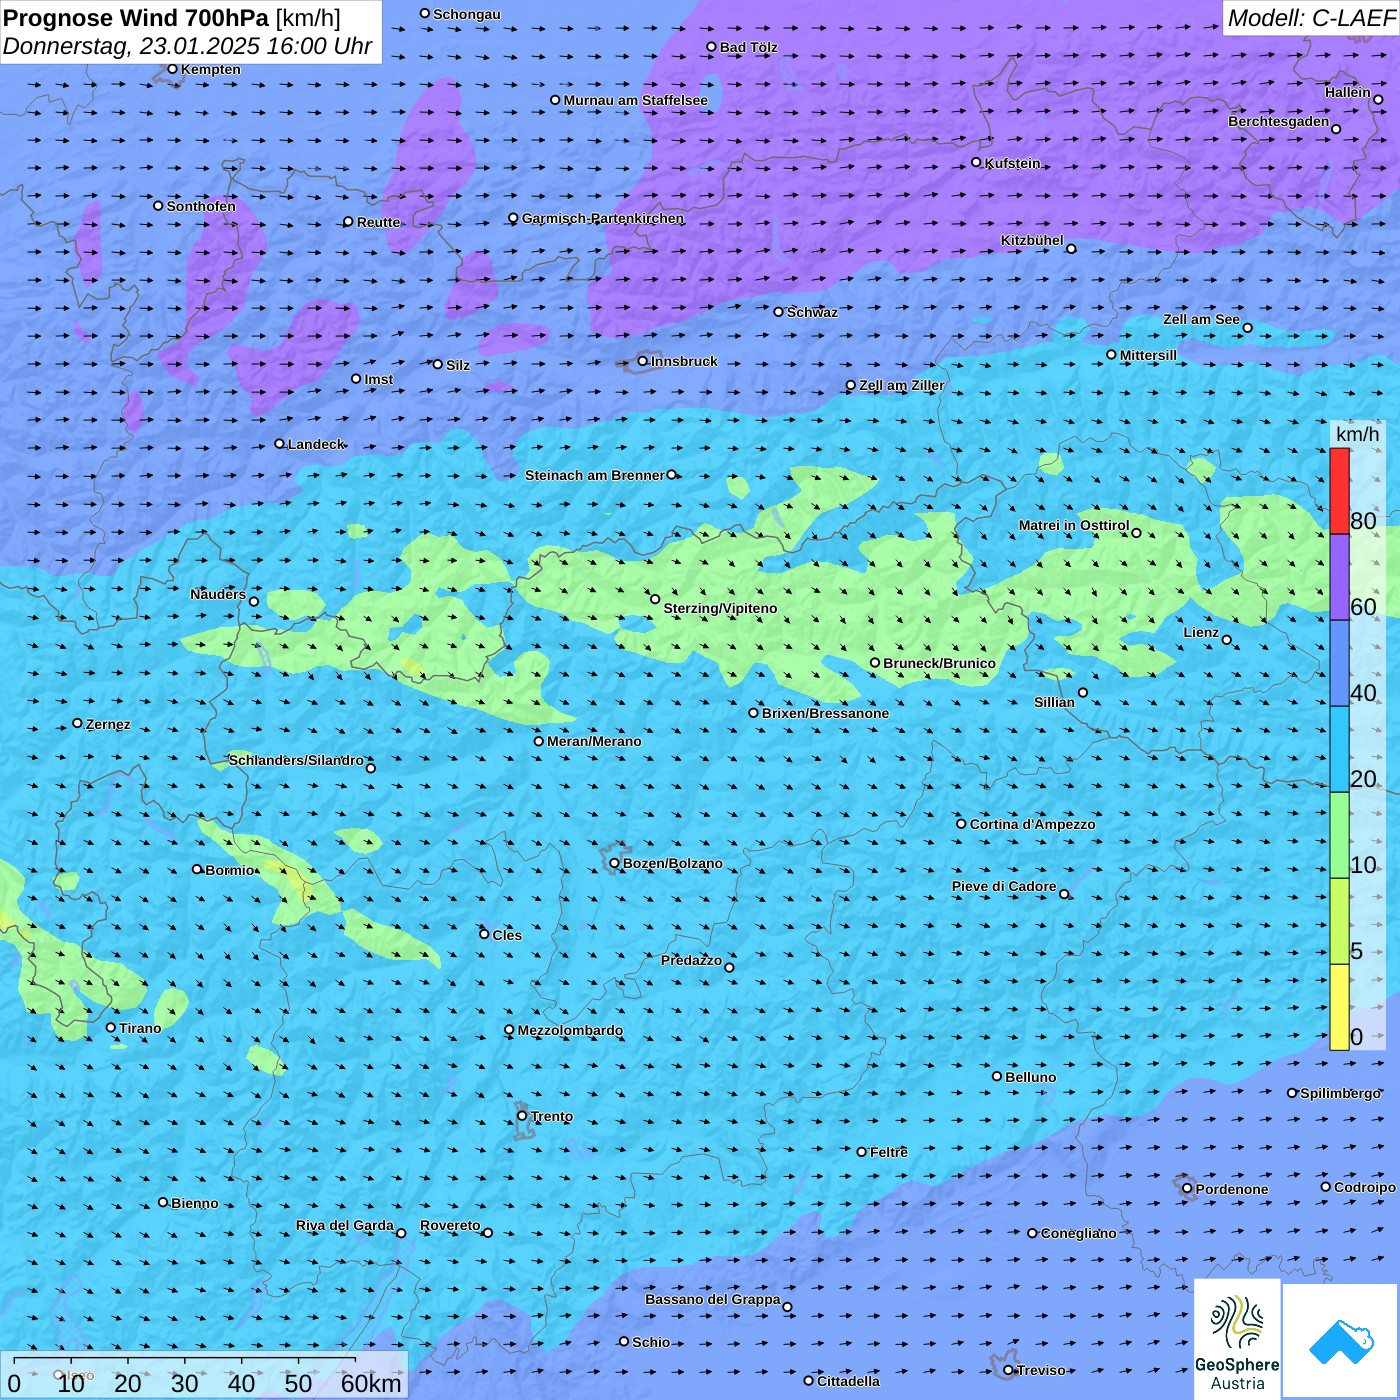The width and height of the screenshot is (1400, 1400).
Task: Click the Schongau label
Action: (x=467, y=14)
